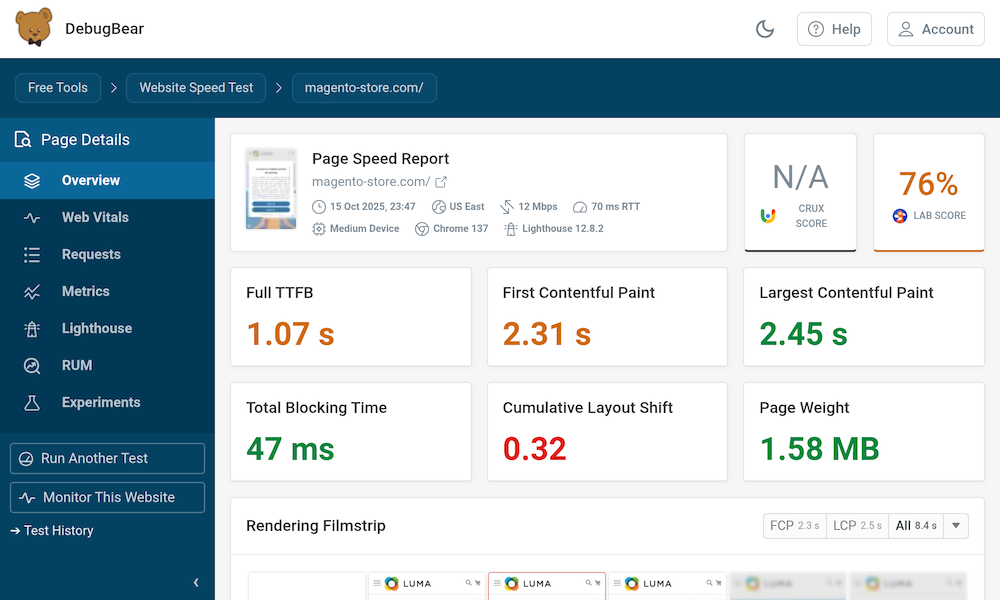The height and width of the screenshot is (600, 1000).
Task: Open the filmstrip All 8.4 s dropdown arrow
Action: tap(956, 526)
